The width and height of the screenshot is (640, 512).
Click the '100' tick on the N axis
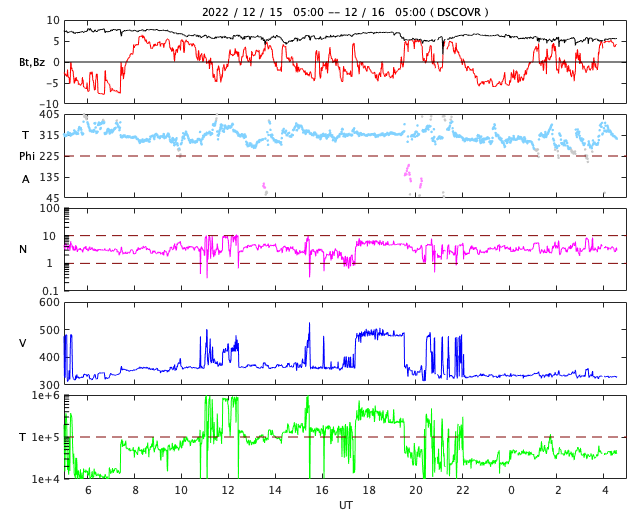(49, 208)
